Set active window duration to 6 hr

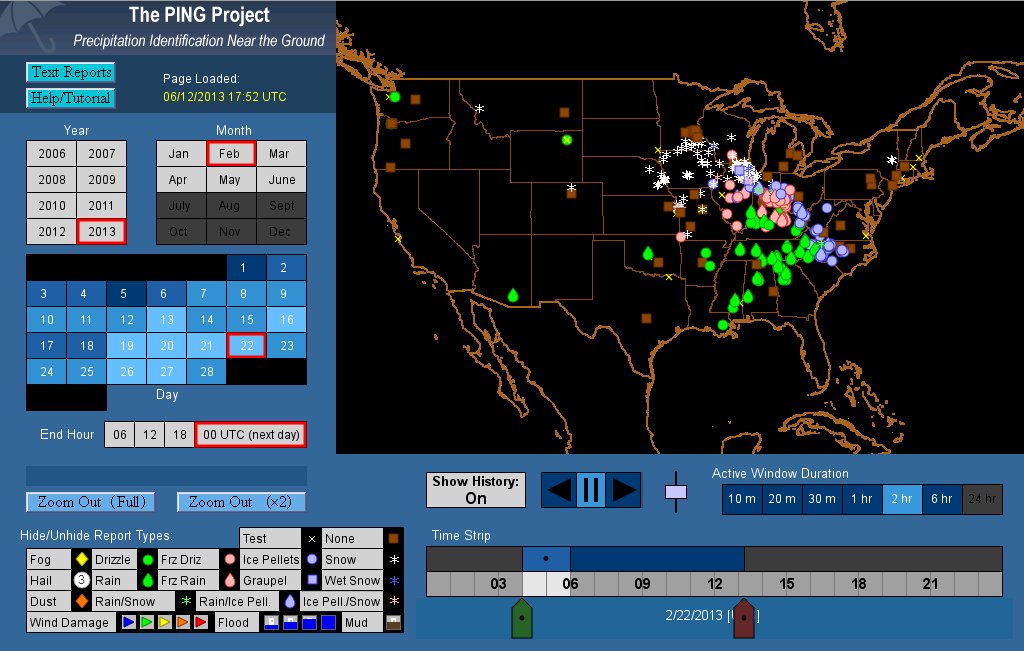click(x=941, y=499)
